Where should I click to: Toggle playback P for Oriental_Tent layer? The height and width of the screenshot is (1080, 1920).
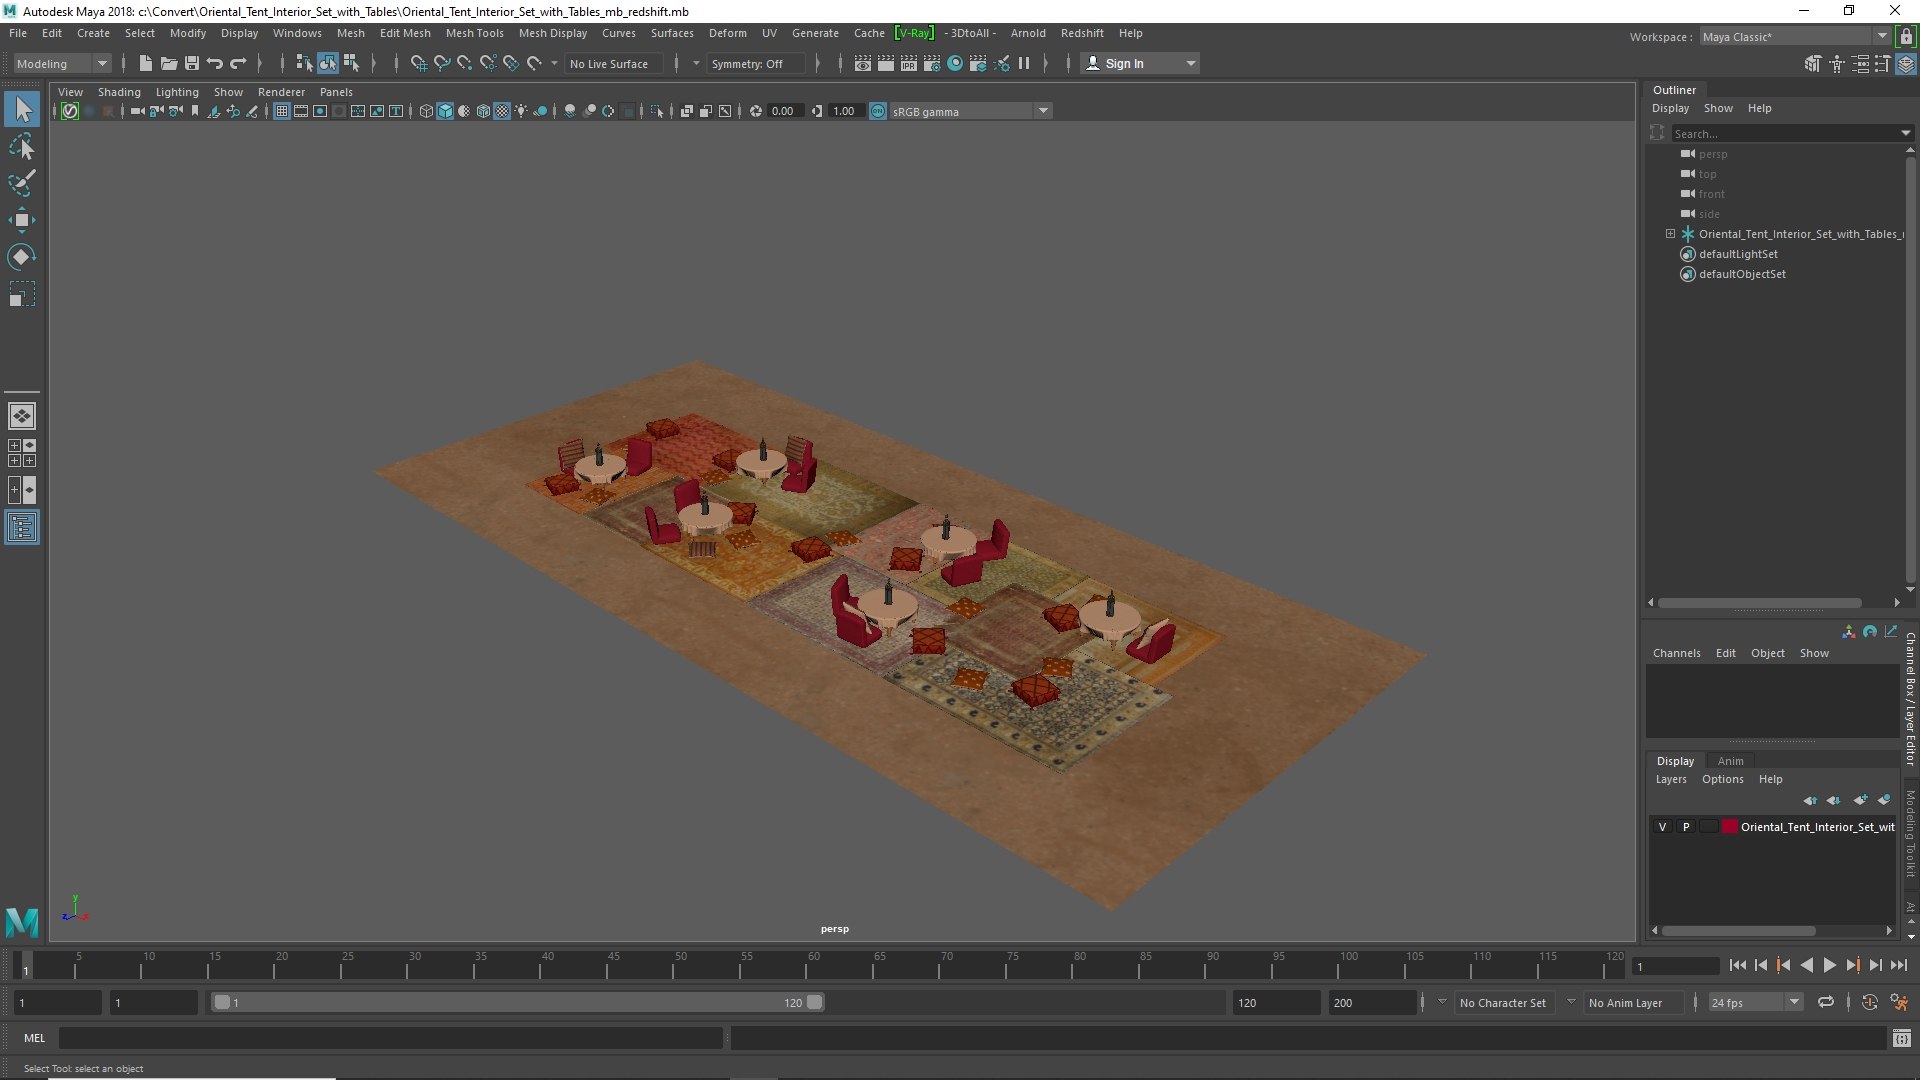pyautogui.click(x=1686, y=827)
